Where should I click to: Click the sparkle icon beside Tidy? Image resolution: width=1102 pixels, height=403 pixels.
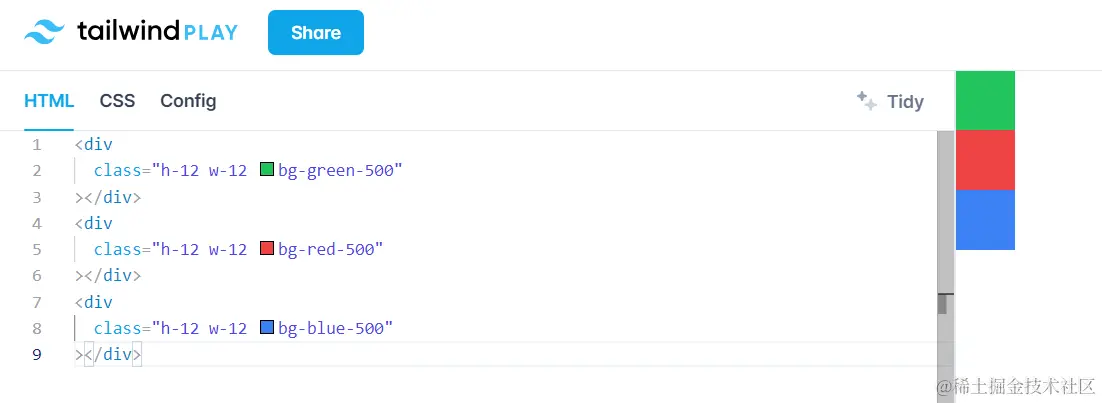tap(866, 100)
